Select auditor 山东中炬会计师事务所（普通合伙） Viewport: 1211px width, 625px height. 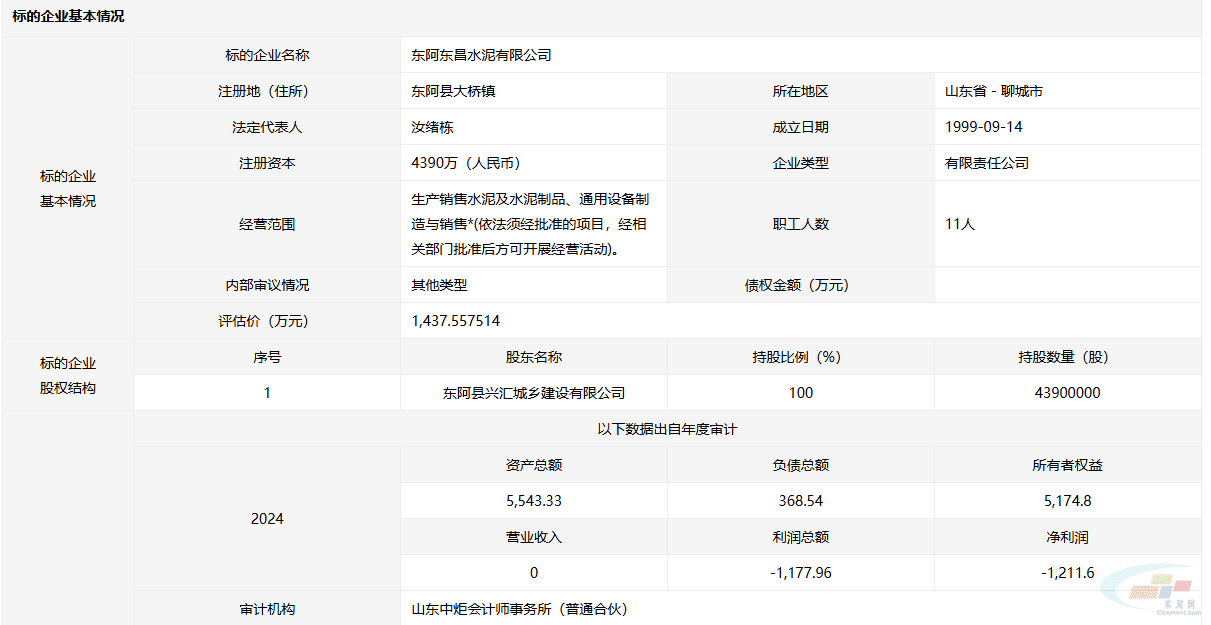tap(519, 609)
